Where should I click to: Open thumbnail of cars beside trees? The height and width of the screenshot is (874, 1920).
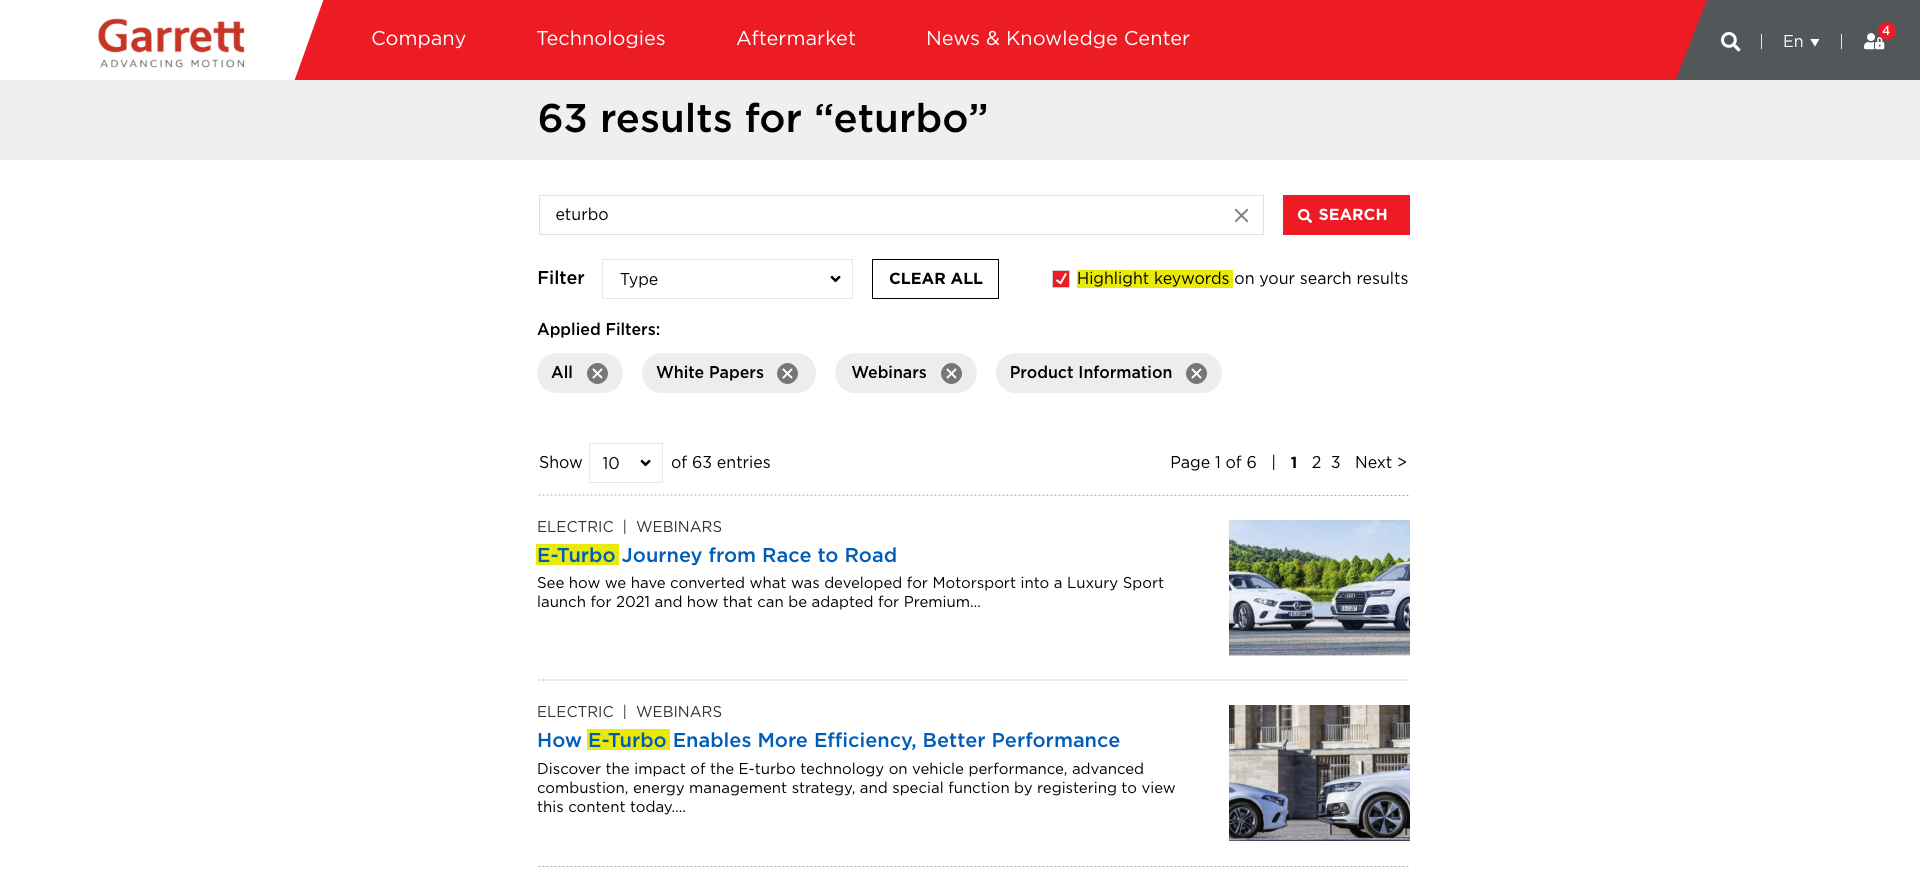tap(1319, 588)
